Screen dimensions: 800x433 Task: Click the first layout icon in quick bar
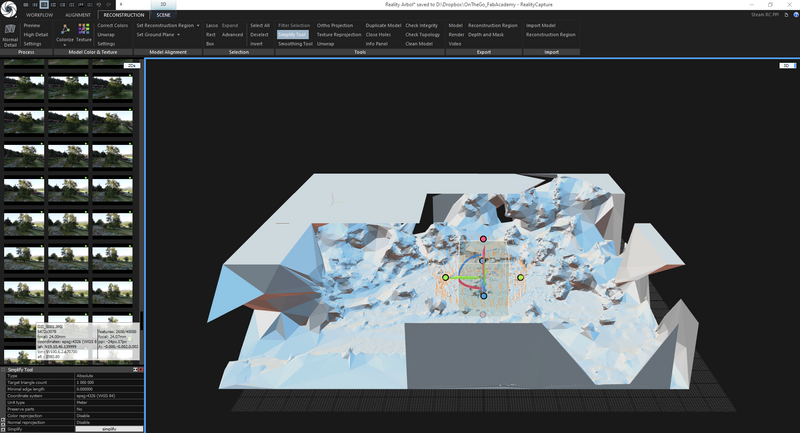point(26,5)
